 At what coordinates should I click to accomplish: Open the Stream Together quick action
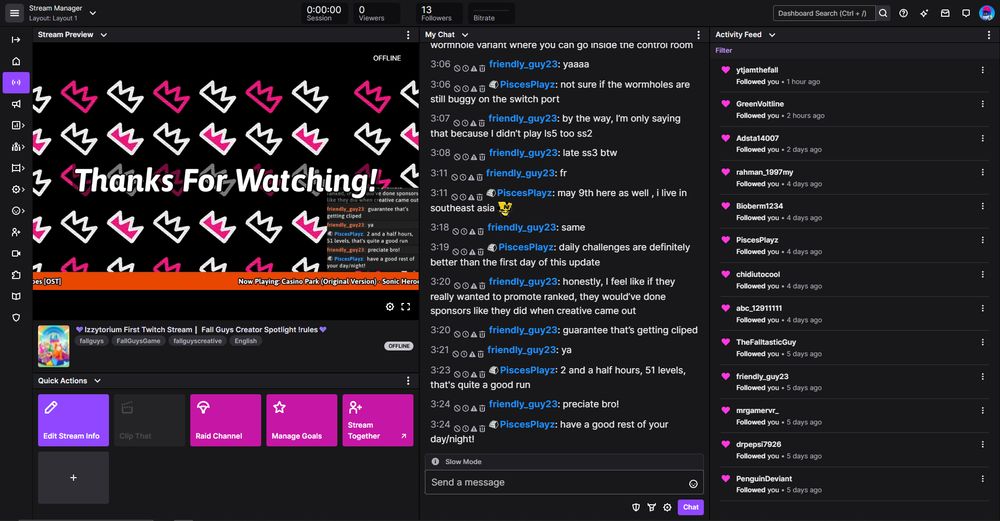coord(378,420)
